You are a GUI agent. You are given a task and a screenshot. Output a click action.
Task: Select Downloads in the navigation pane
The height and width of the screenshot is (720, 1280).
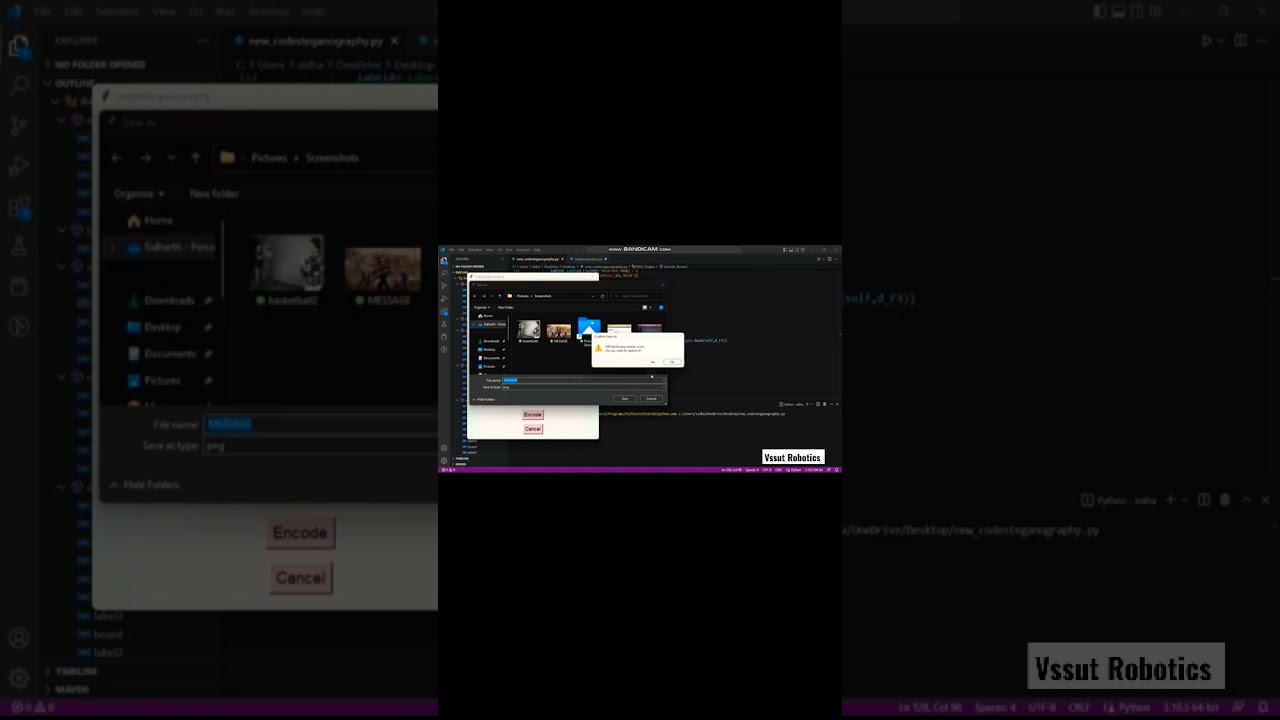pos(491,341)
